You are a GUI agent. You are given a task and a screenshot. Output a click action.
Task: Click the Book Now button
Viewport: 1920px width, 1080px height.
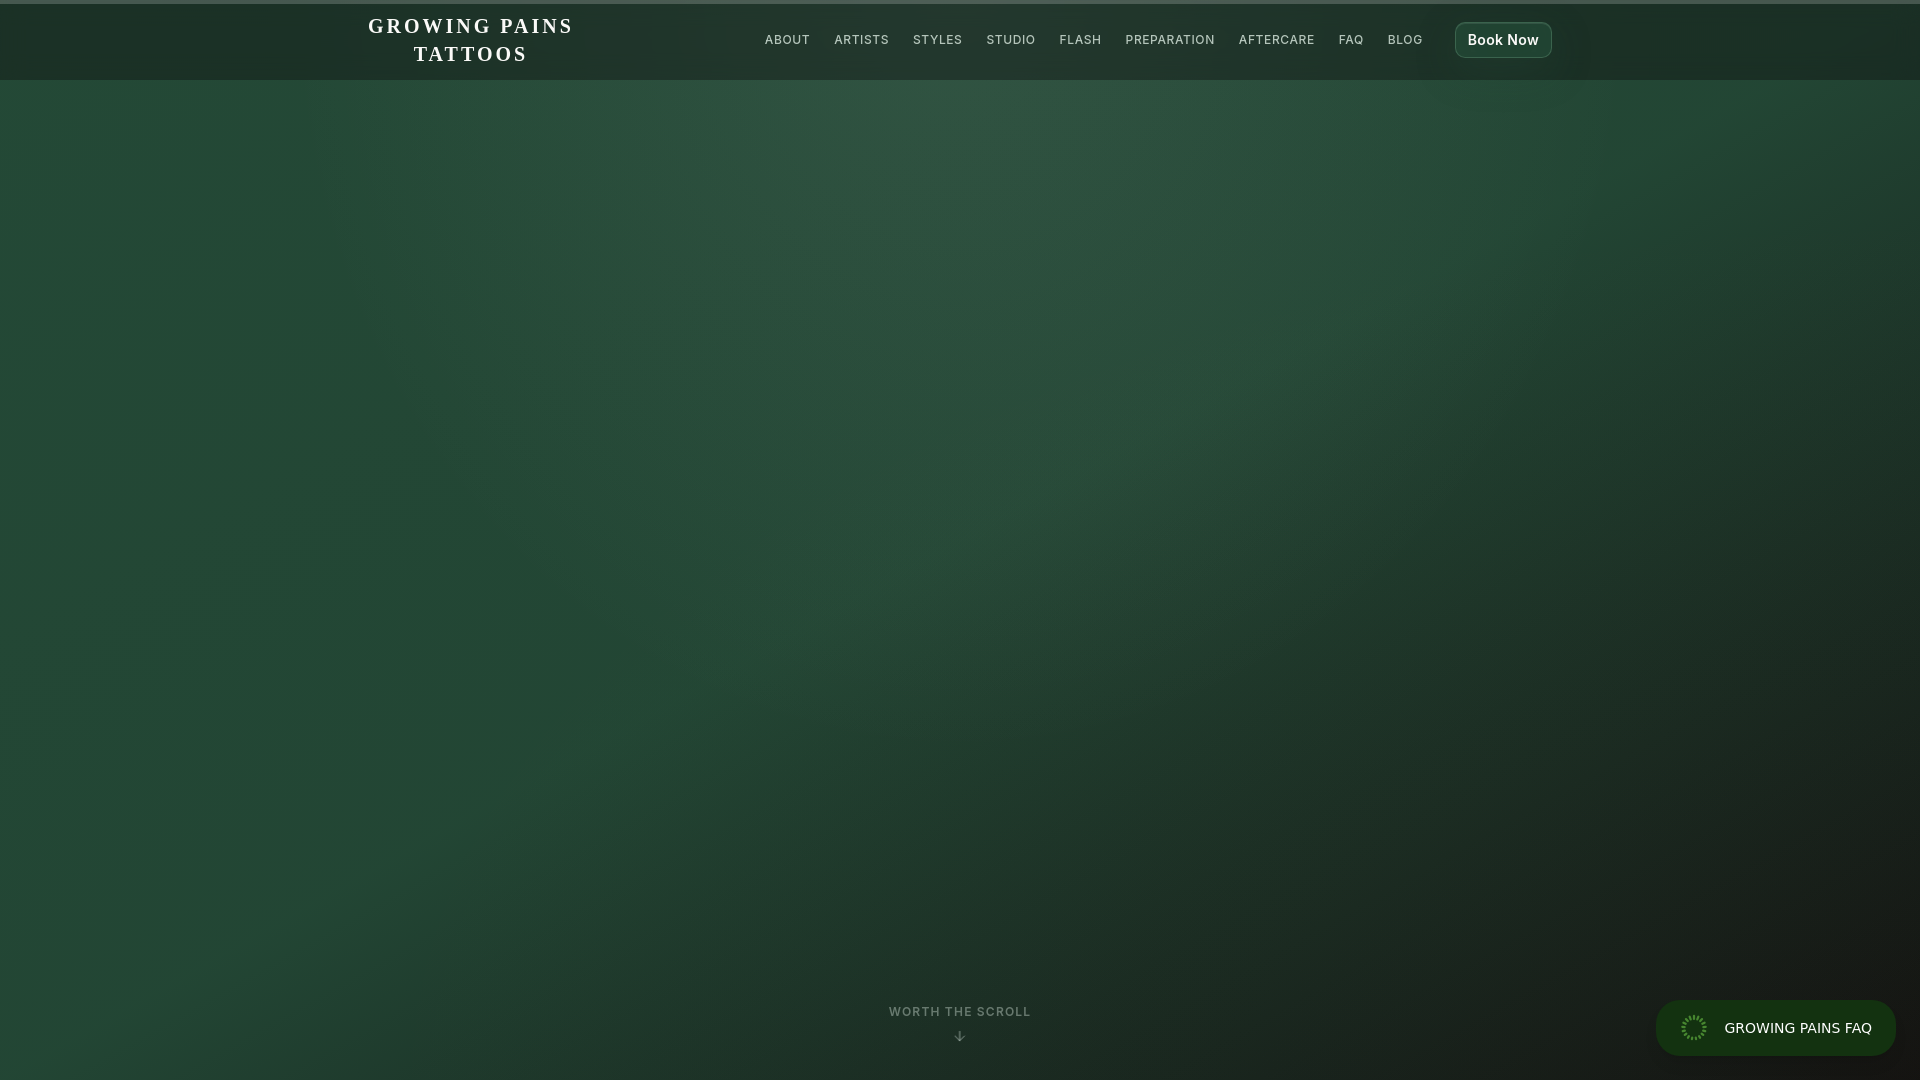(1502, 40)
